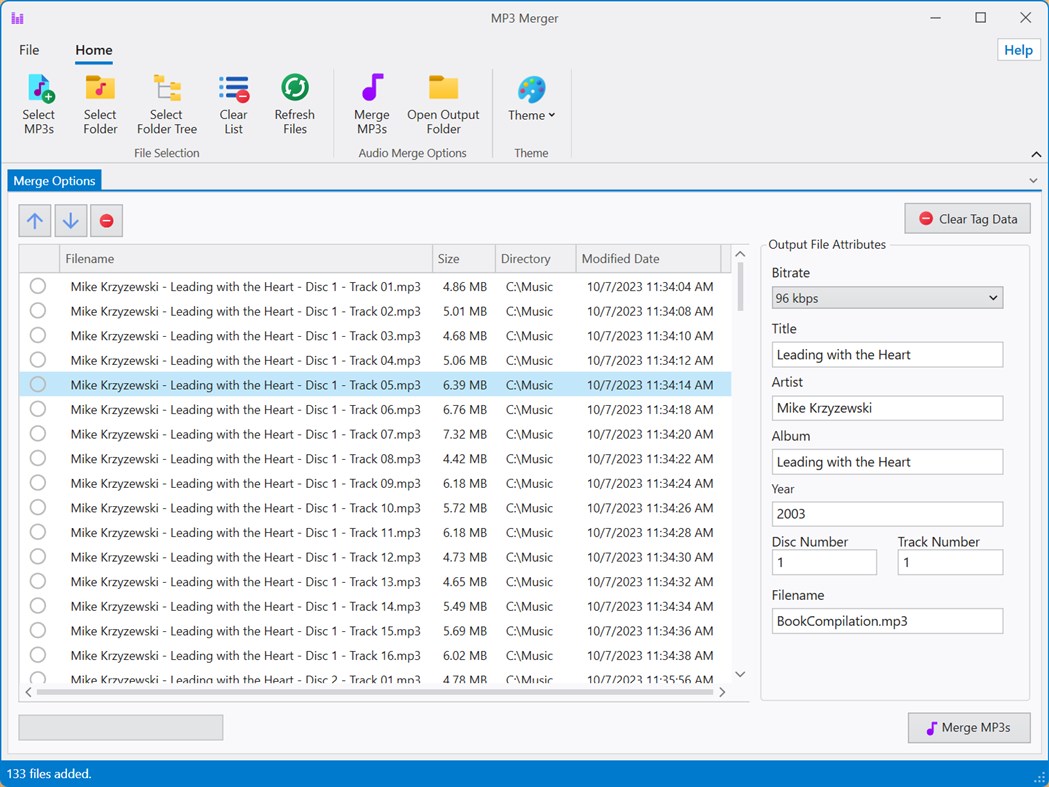Select the radio button for Disc 1 Track 10
The height and width of the screenshot is (787, 1049).
pyautogui.click(x=37, y=508)
